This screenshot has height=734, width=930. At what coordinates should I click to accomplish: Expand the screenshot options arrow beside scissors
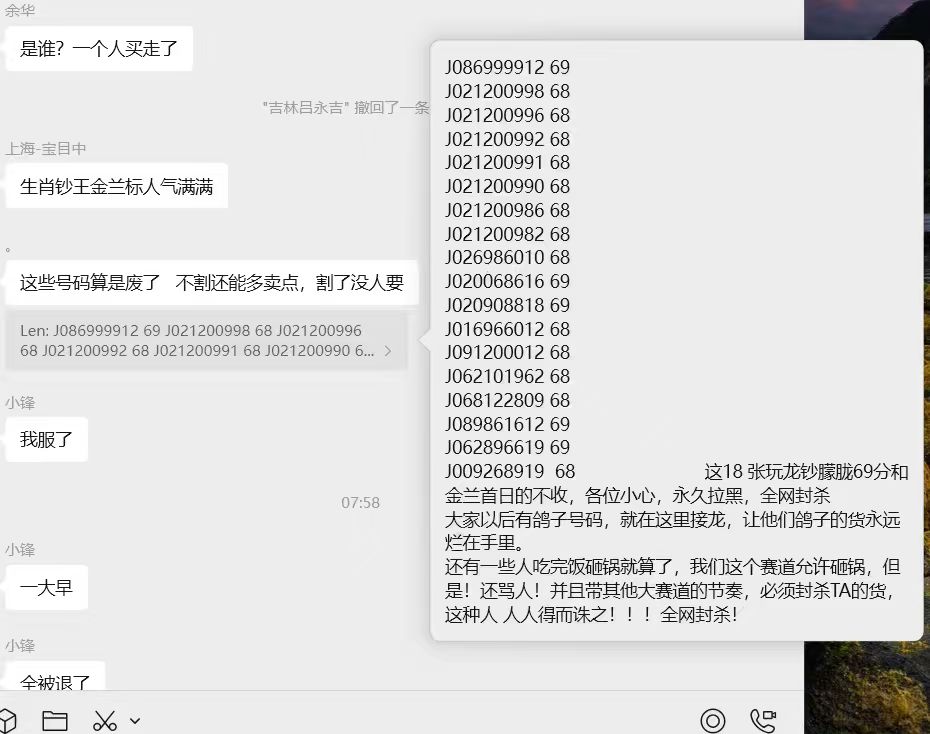pos(135,720)
